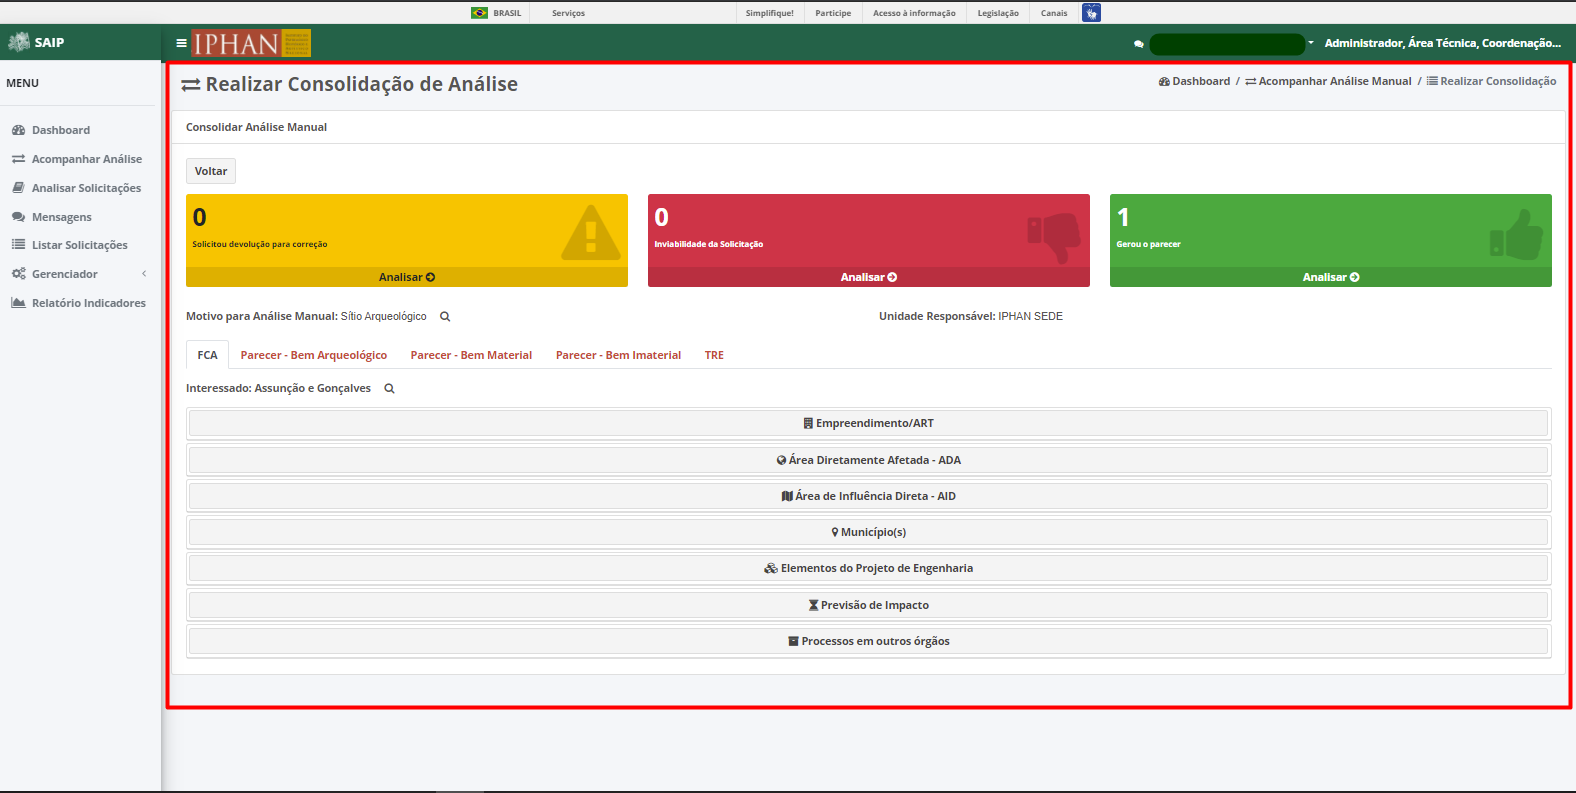Click magnifier next to Sítio Arqueológico
The height and width of the screenshot is (793, 1576).
[445, 317]
